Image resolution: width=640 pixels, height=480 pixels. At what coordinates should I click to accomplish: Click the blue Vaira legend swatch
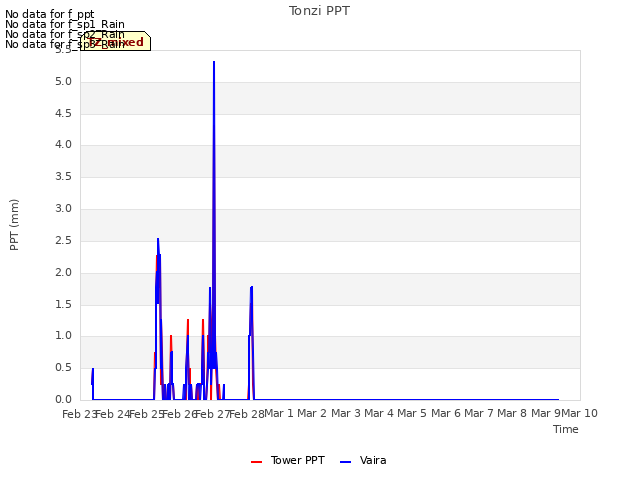tap(345, 462)
